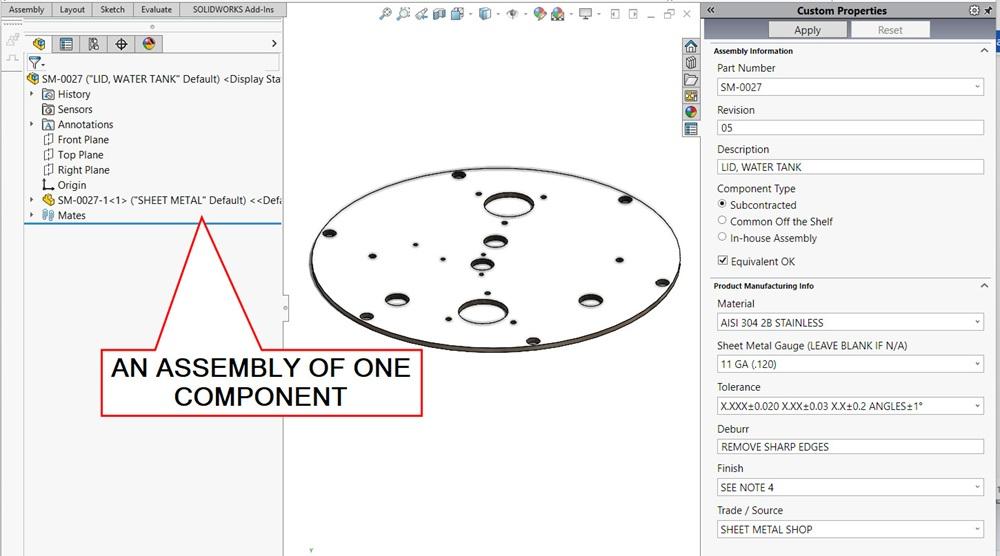
Task: Click the Edit Appearance color sphere icon
Action: coord(540,14)
